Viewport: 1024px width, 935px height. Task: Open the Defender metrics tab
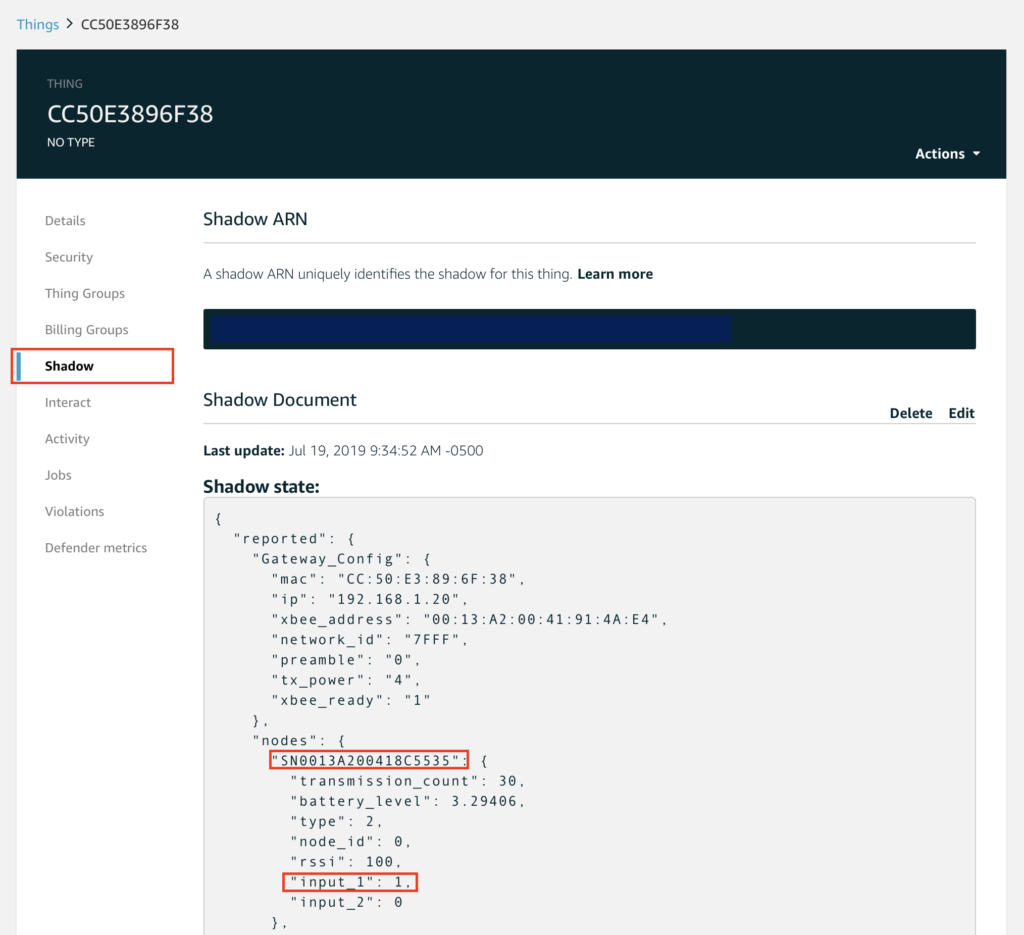(x=95, y=548)
